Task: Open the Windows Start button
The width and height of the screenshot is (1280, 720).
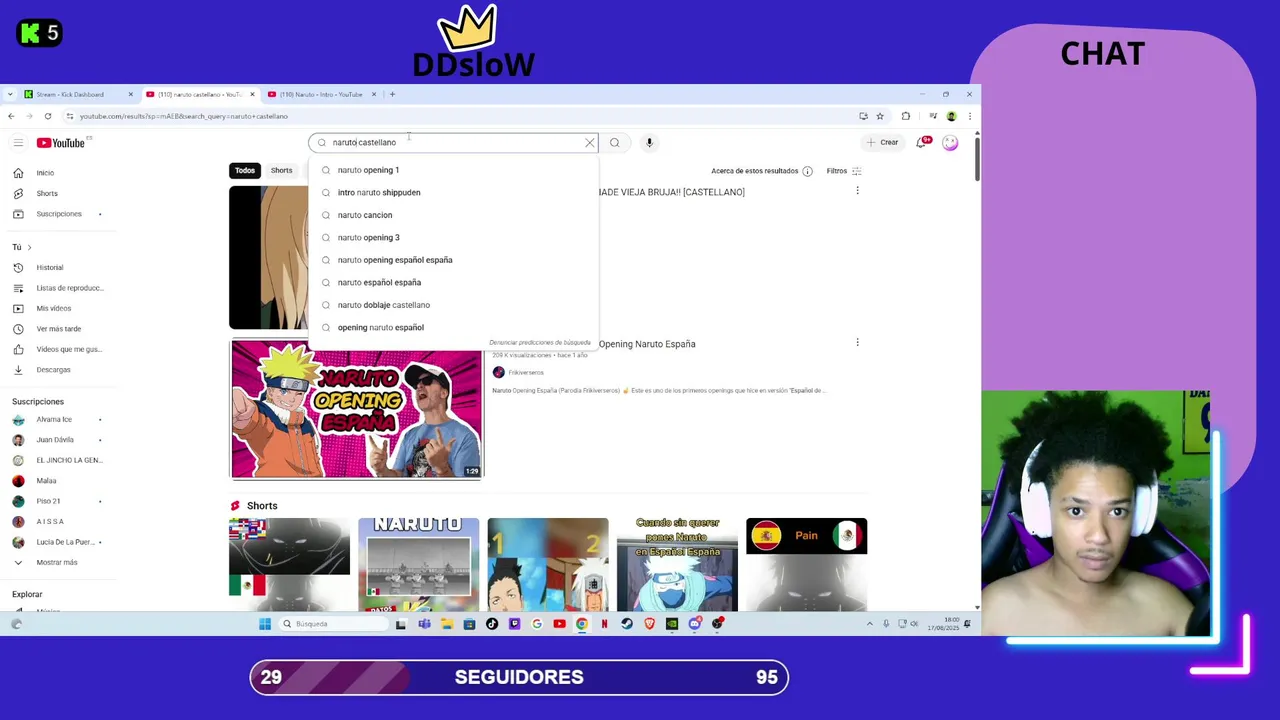Action: click(265, 624)
